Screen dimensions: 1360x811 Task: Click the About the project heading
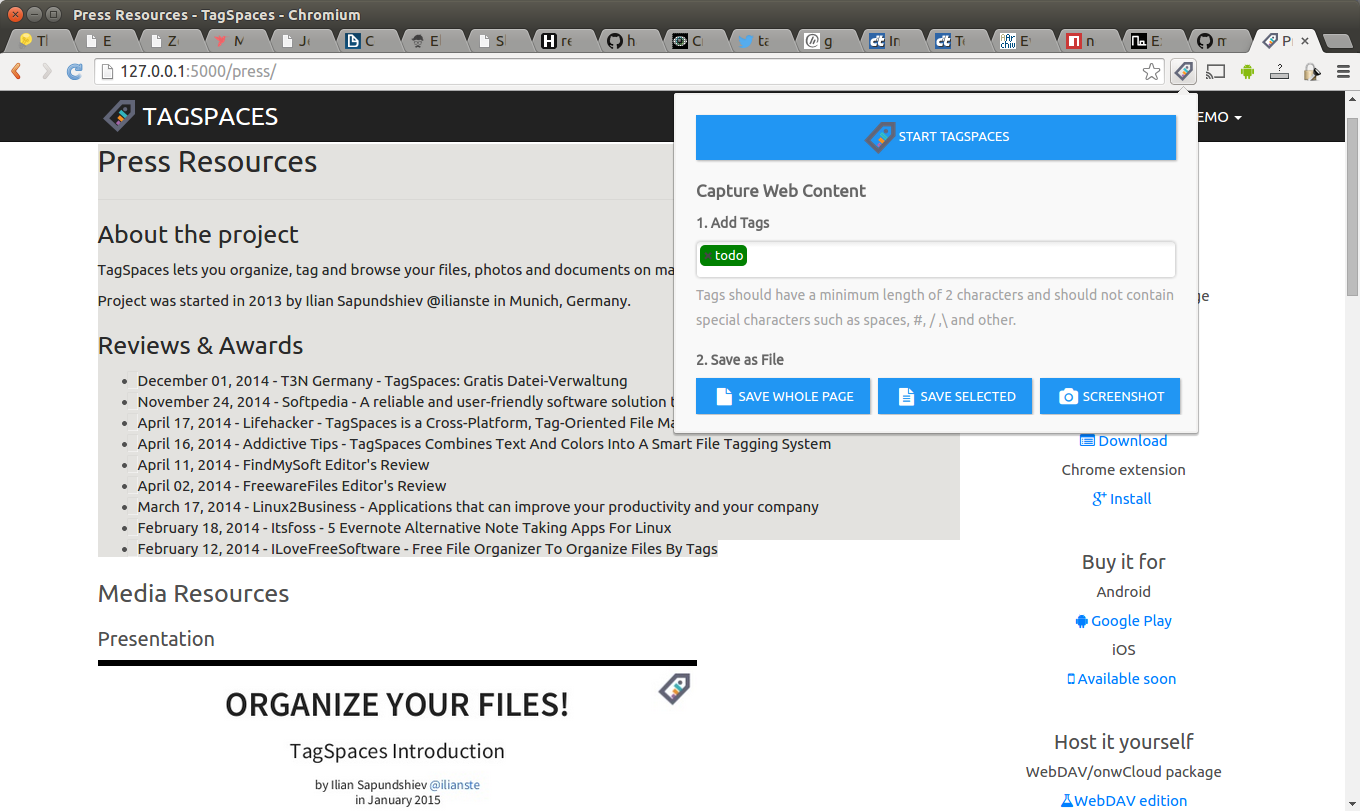click(x=198, y=235)
